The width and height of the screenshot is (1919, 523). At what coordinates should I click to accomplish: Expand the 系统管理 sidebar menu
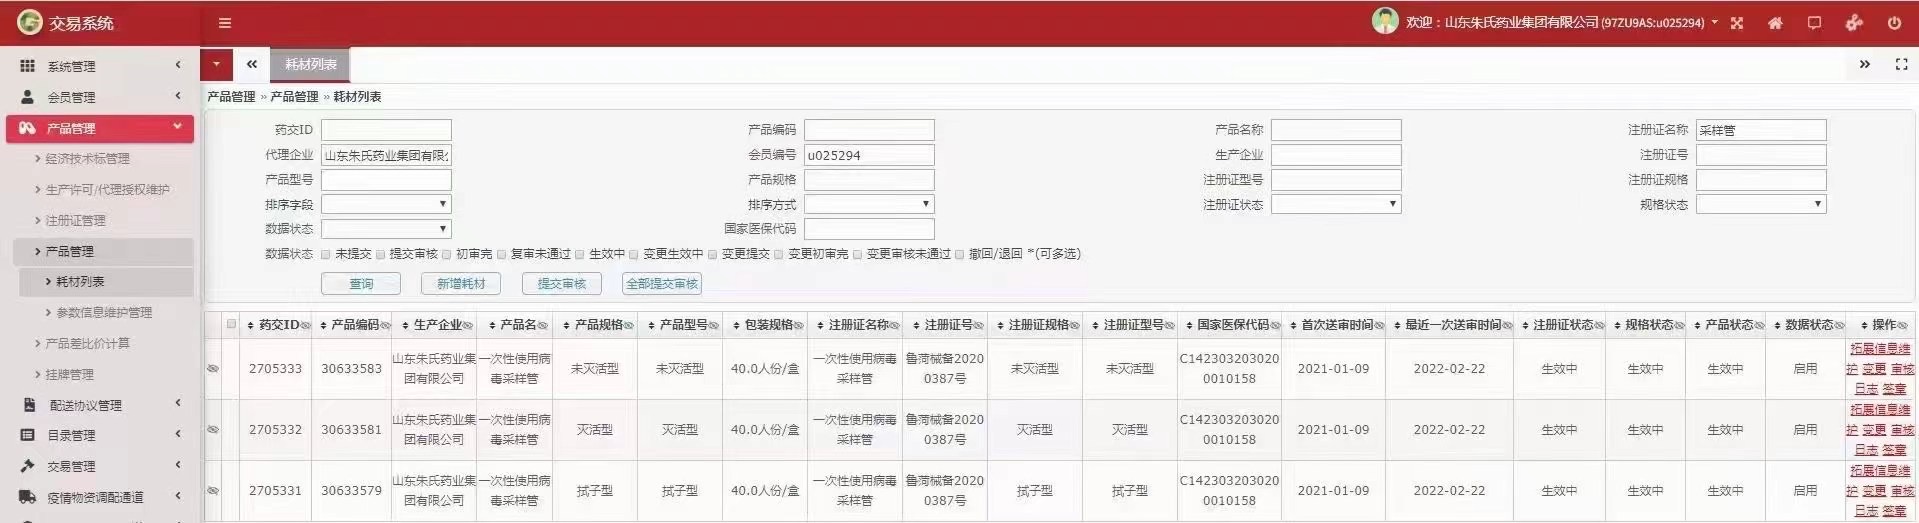point(100,66)
